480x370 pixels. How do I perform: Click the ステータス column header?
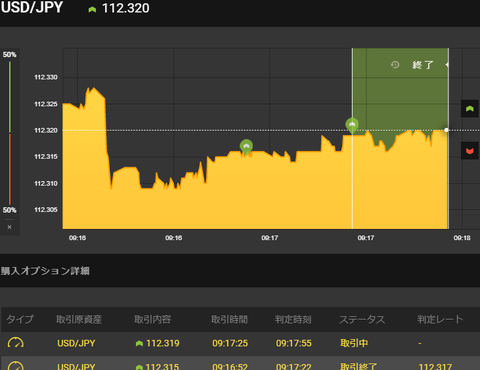(362, 319)
